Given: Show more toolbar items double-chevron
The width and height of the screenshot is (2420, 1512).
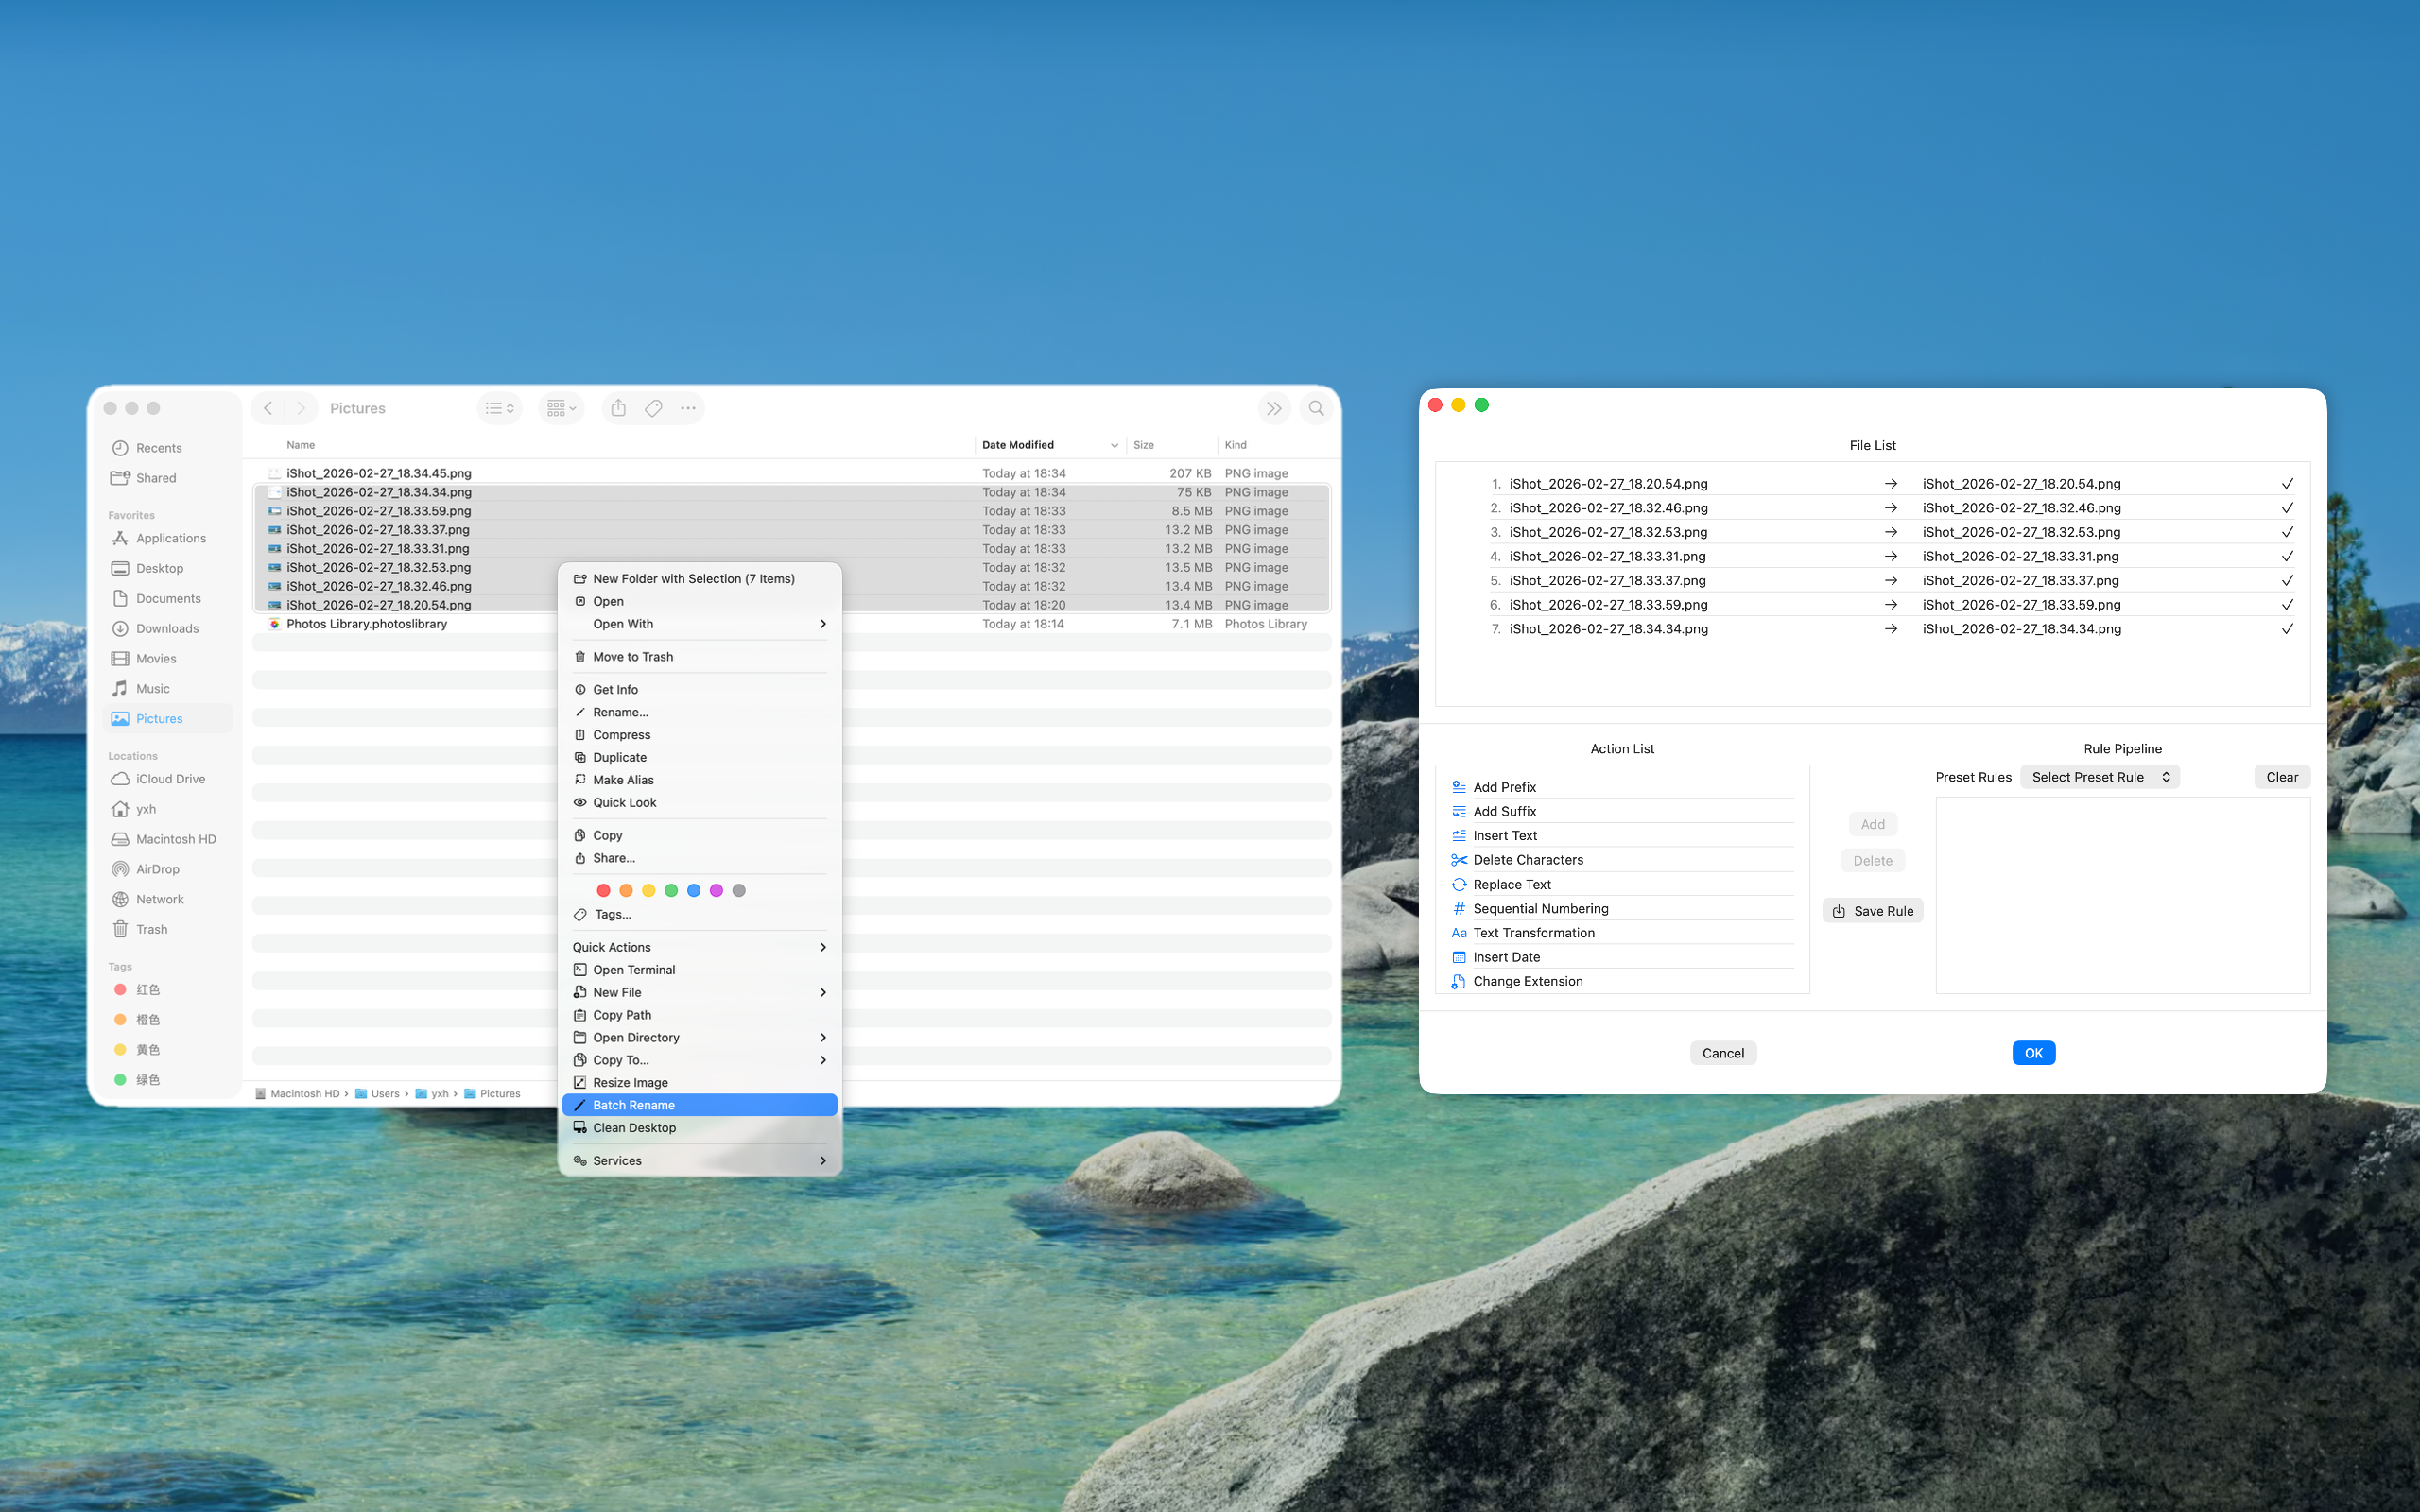Looking at the screenshot, I should point(1273,408).
